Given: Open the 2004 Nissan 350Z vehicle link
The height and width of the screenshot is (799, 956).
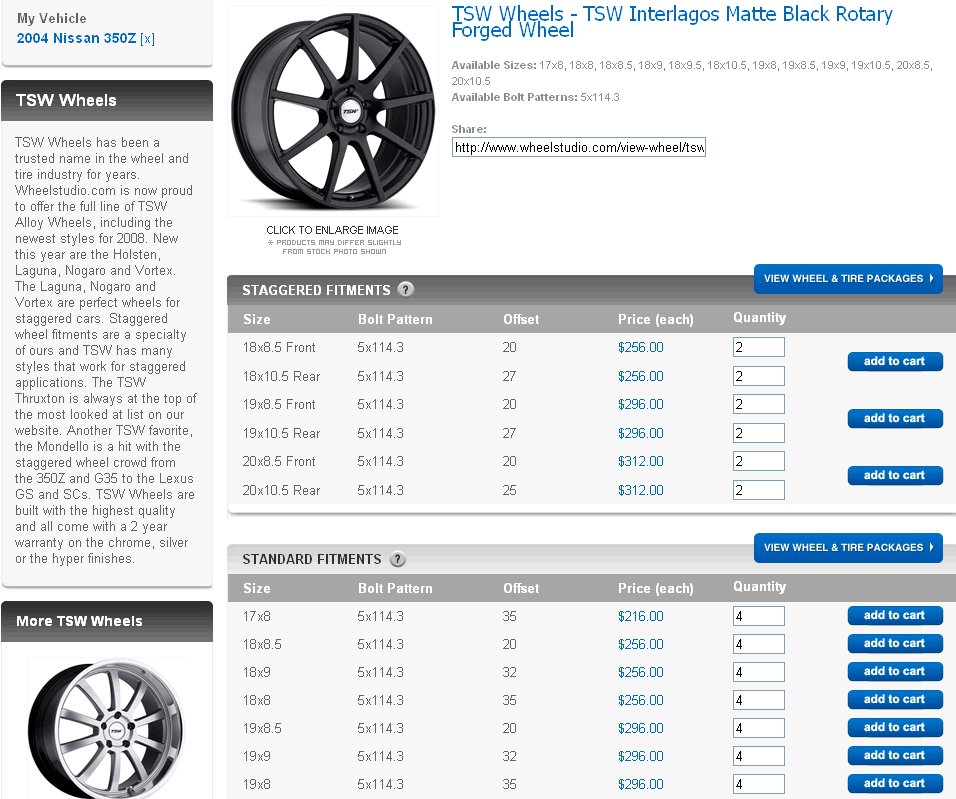Looking at the screenshot, I should point(76,39).
